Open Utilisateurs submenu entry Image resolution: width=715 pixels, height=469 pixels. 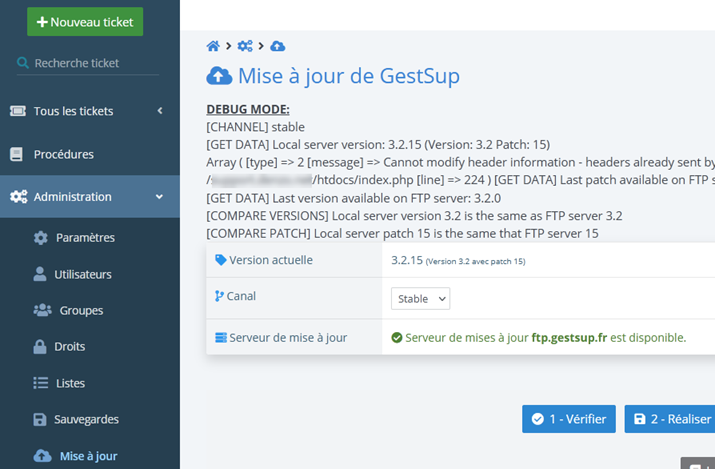tap(83, 274)
